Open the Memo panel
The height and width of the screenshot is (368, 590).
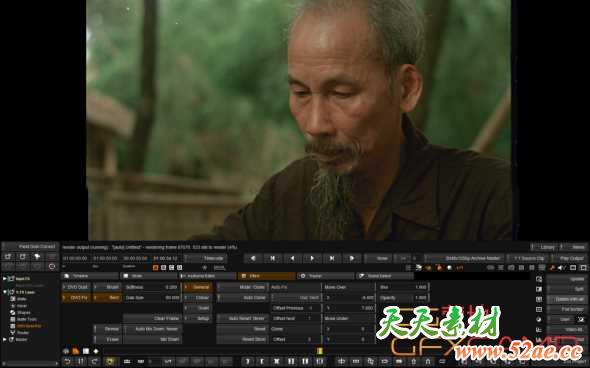pyautogui.click(x=574, y=247)
